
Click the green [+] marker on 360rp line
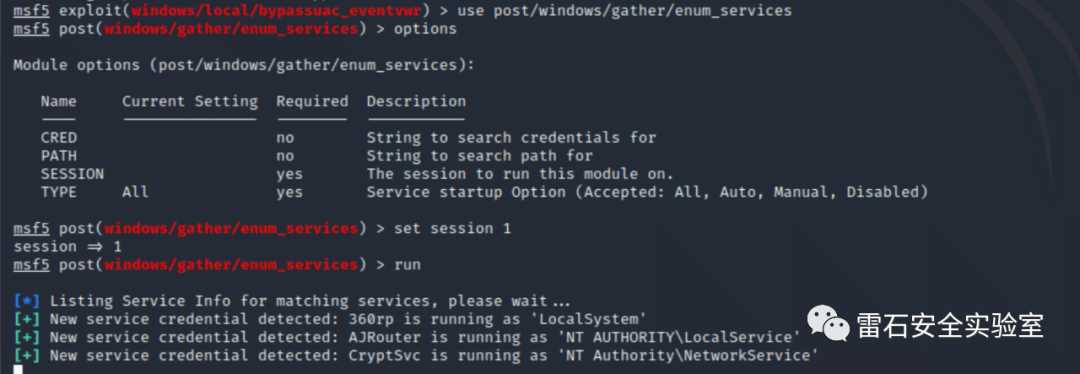tap(27, 319)
